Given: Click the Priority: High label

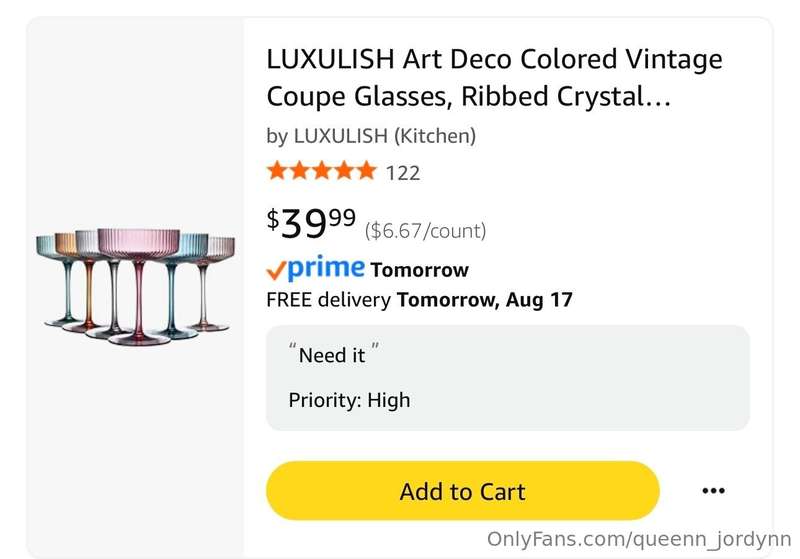Looking at the screenshot, I should pyautogui.click(x=349, y=400).
